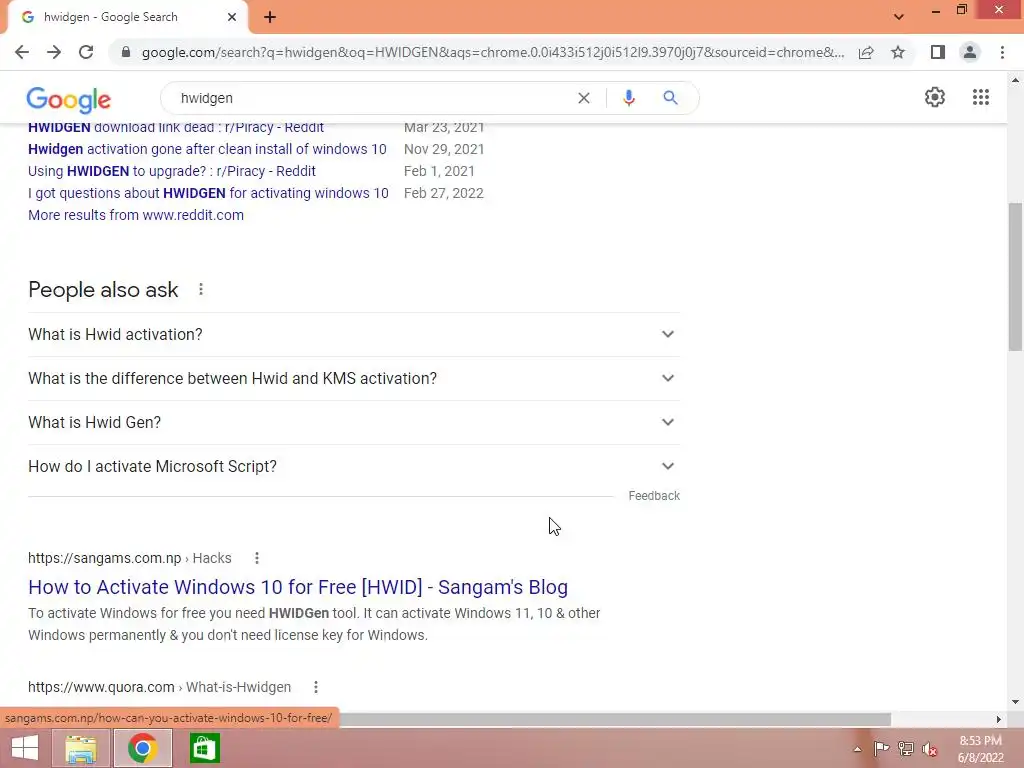The height and width of the screenshot is (768, 1024).
Task: Switch to Chrome in the taskbar
Action: [x=142, y=748]
